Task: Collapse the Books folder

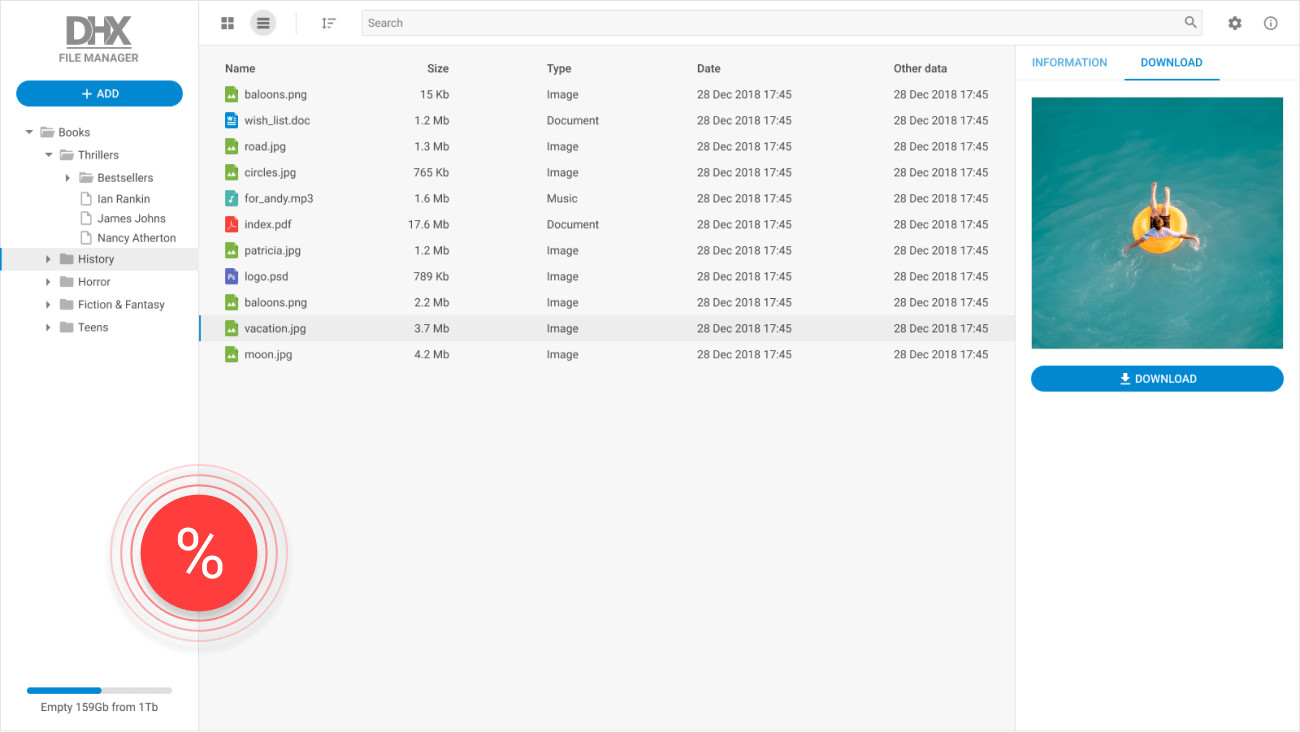Action: [x=29, y=130]
